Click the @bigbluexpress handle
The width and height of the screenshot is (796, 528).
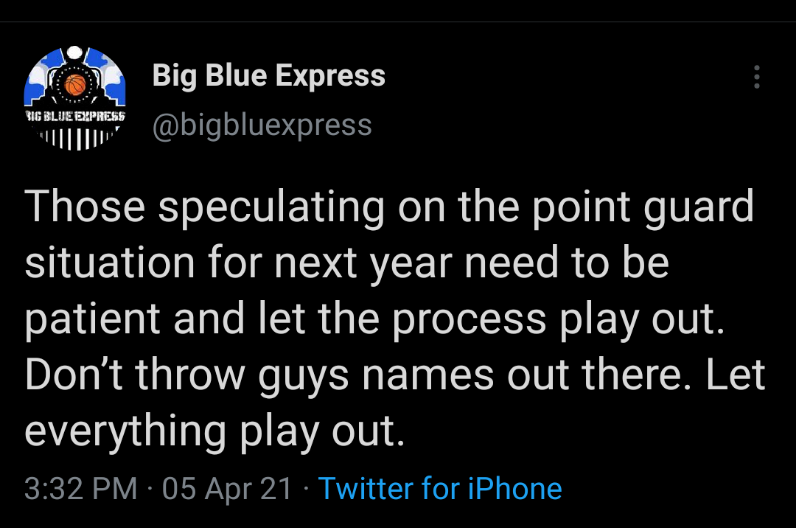click(x=261, y=125)
